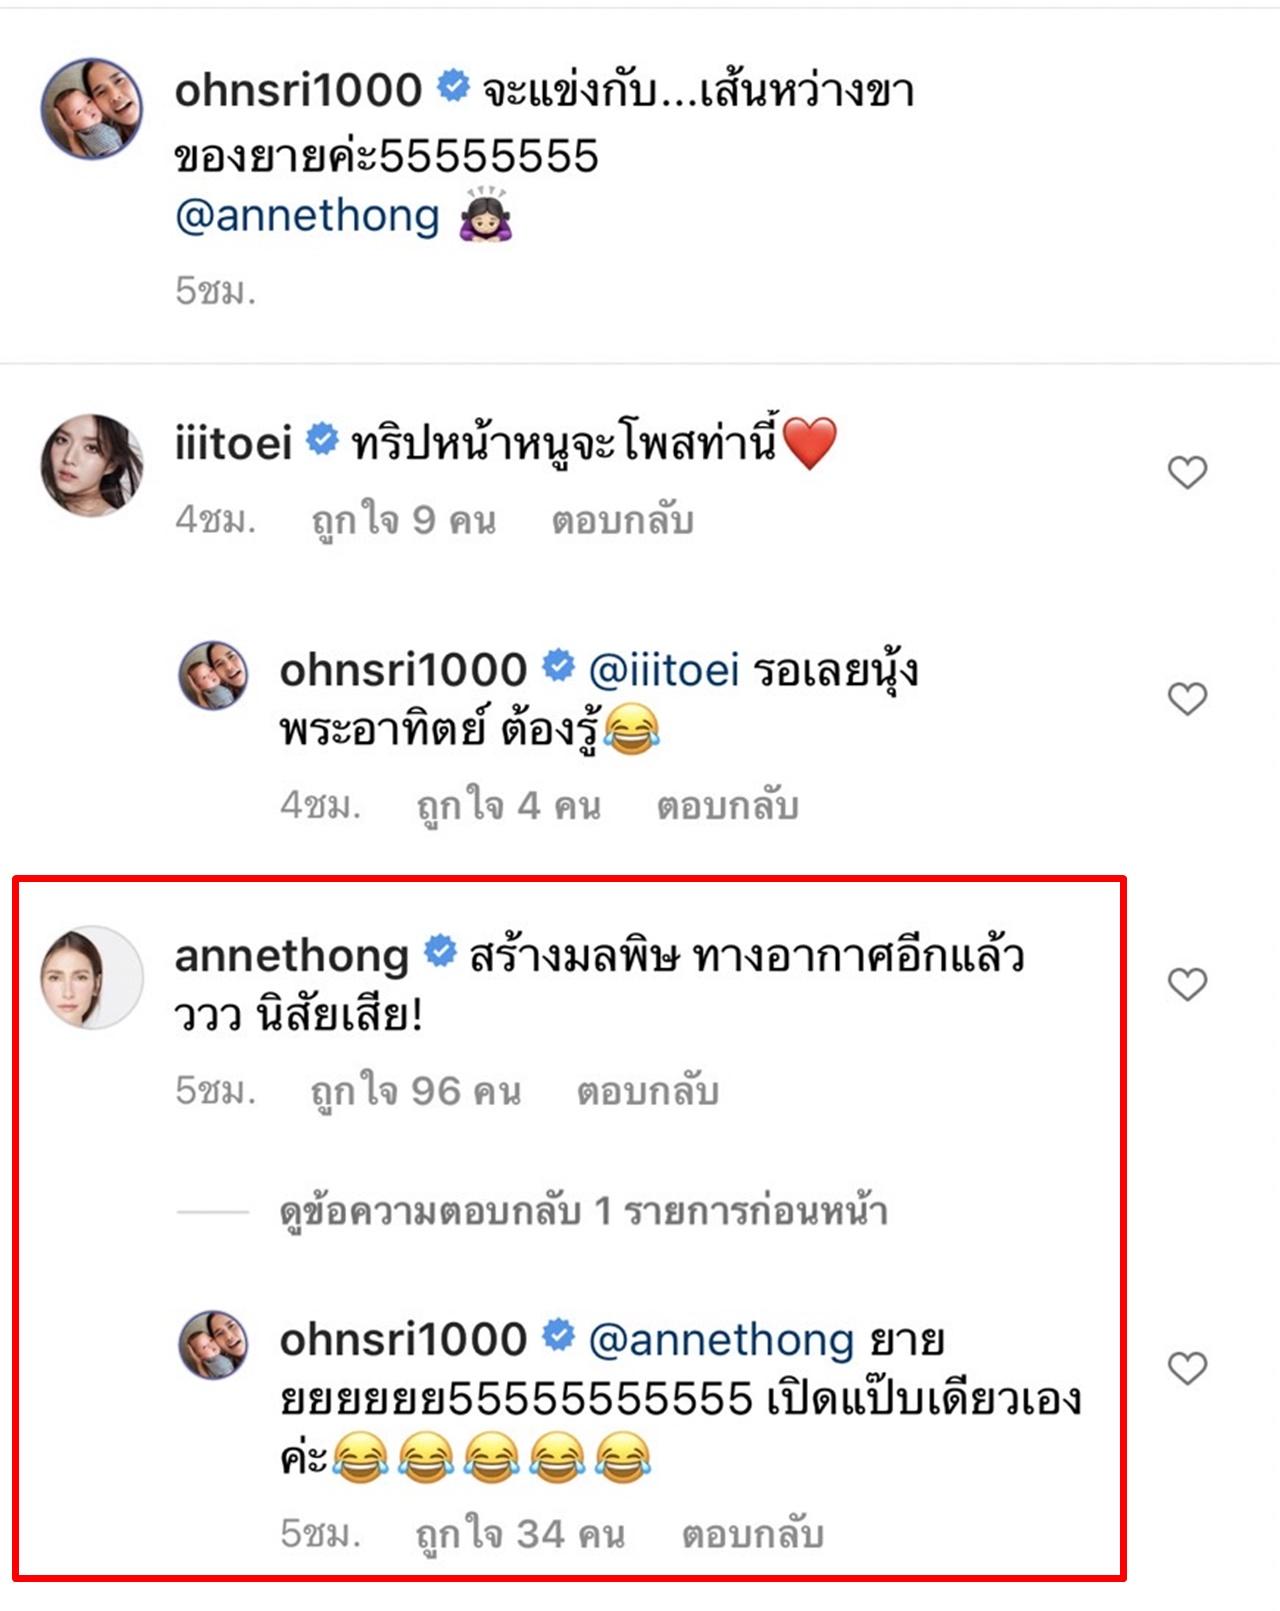Screen dimensions: 1280x1611
Task: Click the @annethong mention in the top caption
Action: pyautogui.click(x=308, y=216)
